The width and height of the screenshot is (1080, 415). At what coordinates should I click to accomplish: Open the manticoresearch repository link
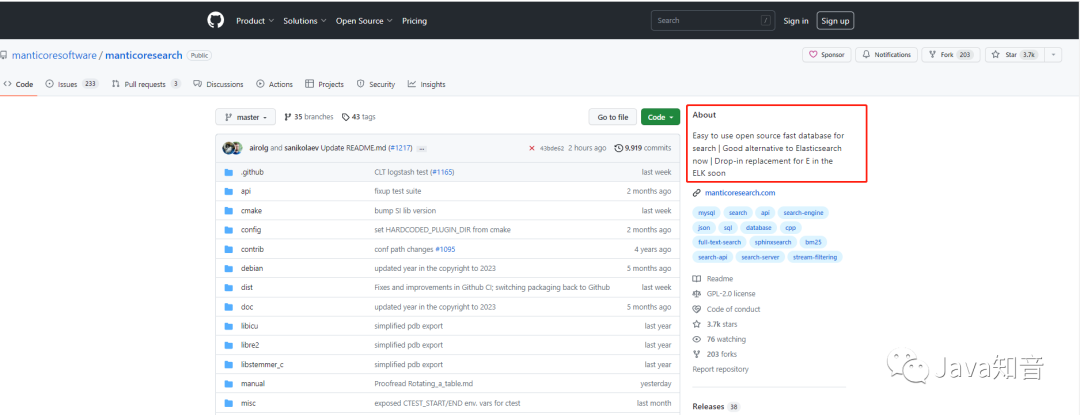coord(144,56)
